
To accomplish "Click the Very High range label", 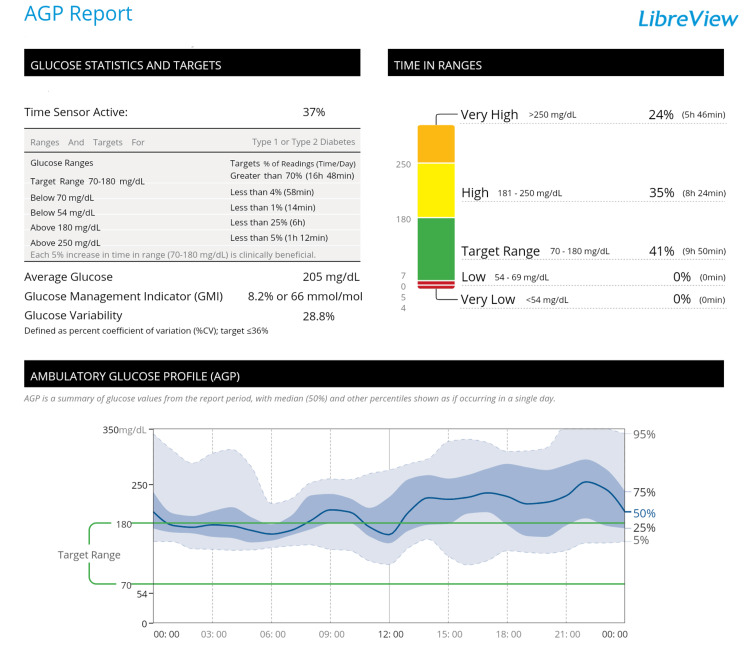I will [x=489, y=115].
